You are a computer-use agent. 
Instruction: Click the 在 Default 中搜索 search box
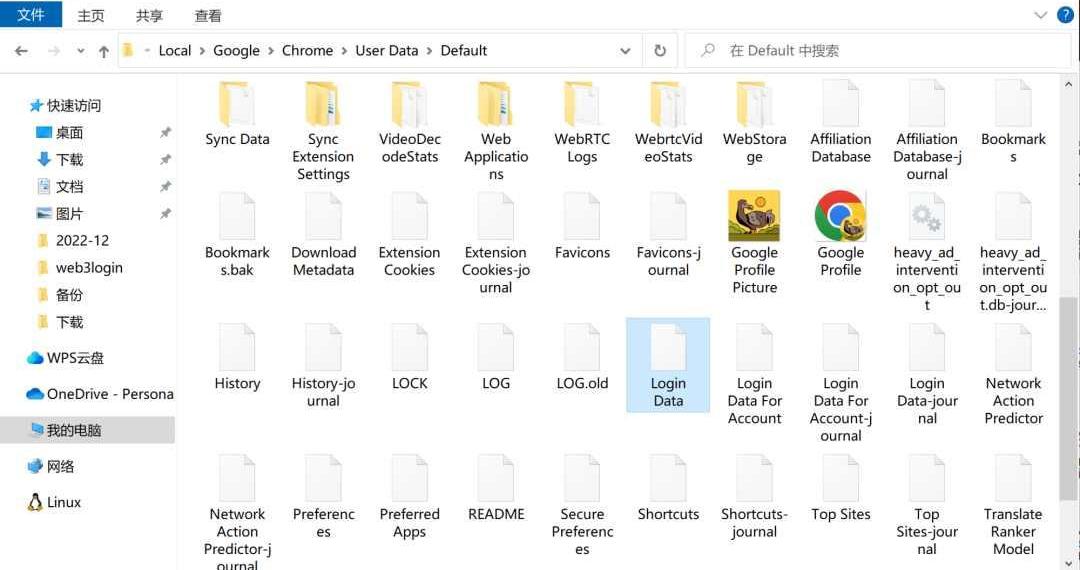pyautogui.click(x=880, y=51)
